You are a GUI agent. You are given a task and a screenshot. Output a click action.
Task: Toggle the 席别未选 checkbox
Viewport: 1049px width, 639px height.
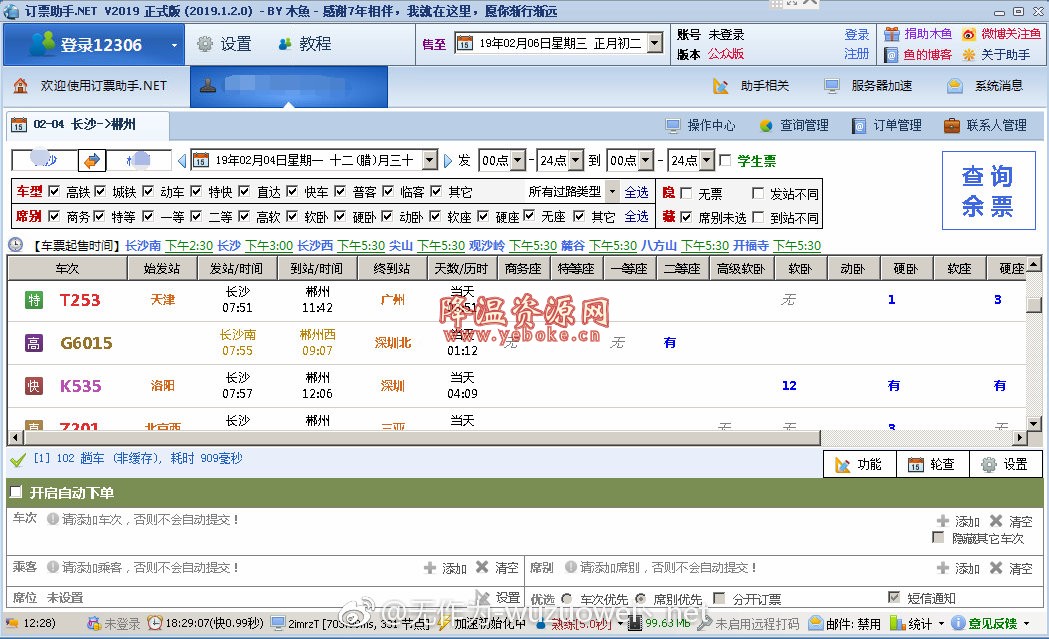point(686,217)
